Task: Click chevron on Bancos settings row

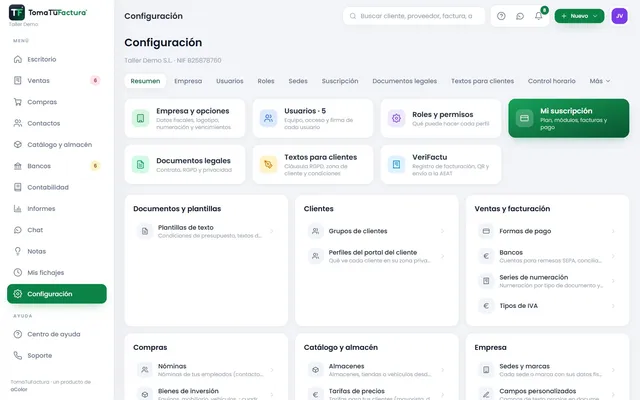Action: pyautogui.click(x=613, y=256)
